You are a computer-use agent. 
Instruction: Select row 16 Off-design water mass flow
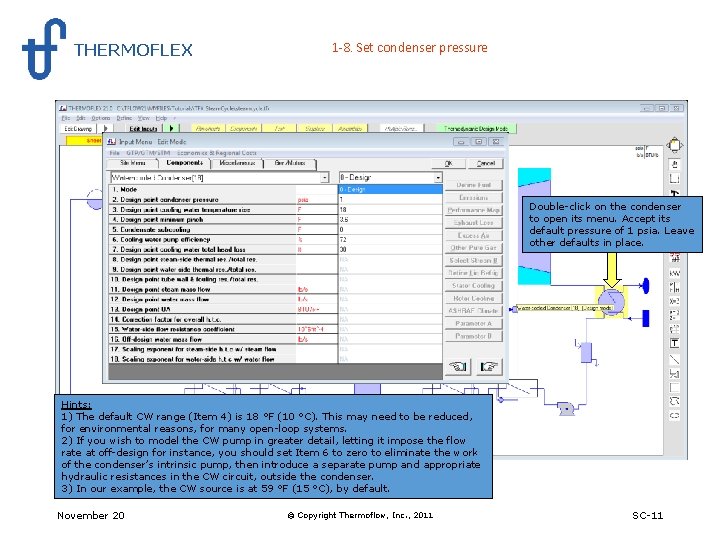pyautogui.click(x=223, y=339)
